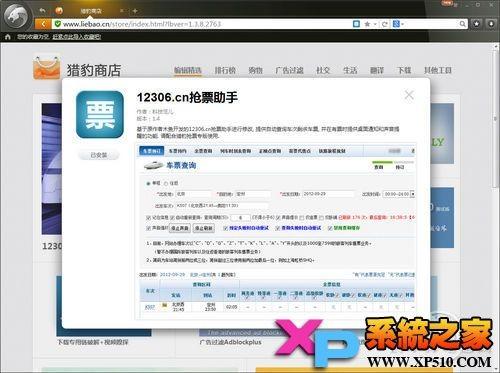Go back with the orange arrow button
Screen dimensions: 500x373
pos(43,24)
